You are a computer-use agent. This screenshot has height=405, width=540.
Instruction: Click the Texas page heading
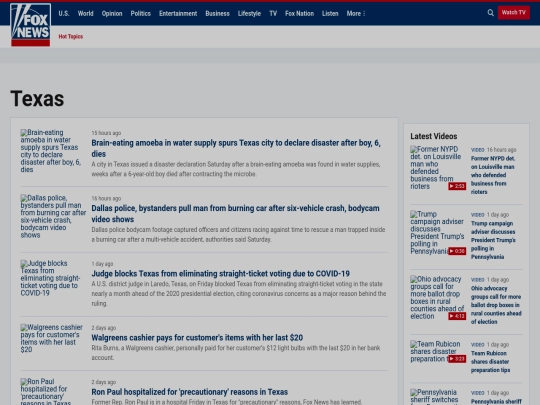(37, 99)
